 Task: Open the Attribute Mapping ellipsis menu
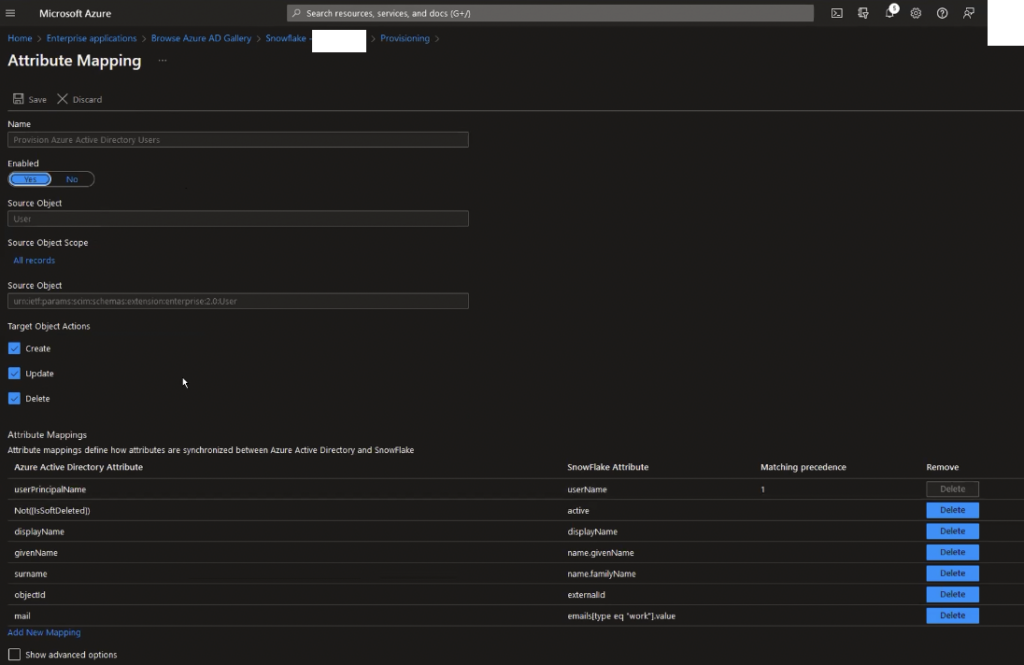161,61
